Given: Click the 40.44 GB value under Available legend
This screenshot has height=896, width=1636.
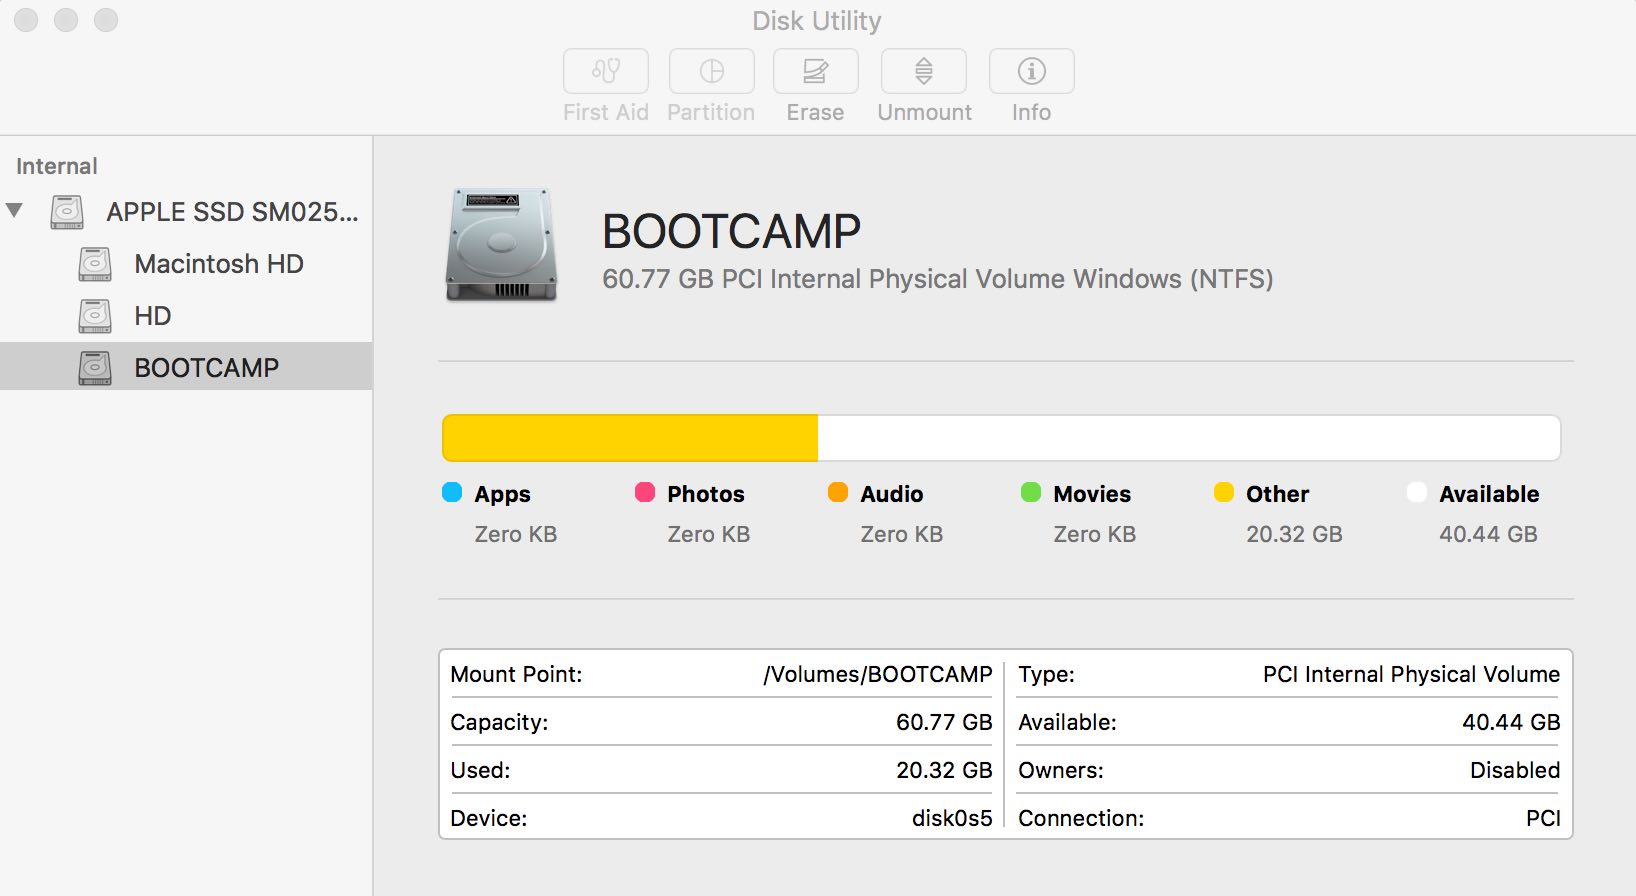Looking at the screenshot, I should pyautogui.click(x=1488, y=534).
